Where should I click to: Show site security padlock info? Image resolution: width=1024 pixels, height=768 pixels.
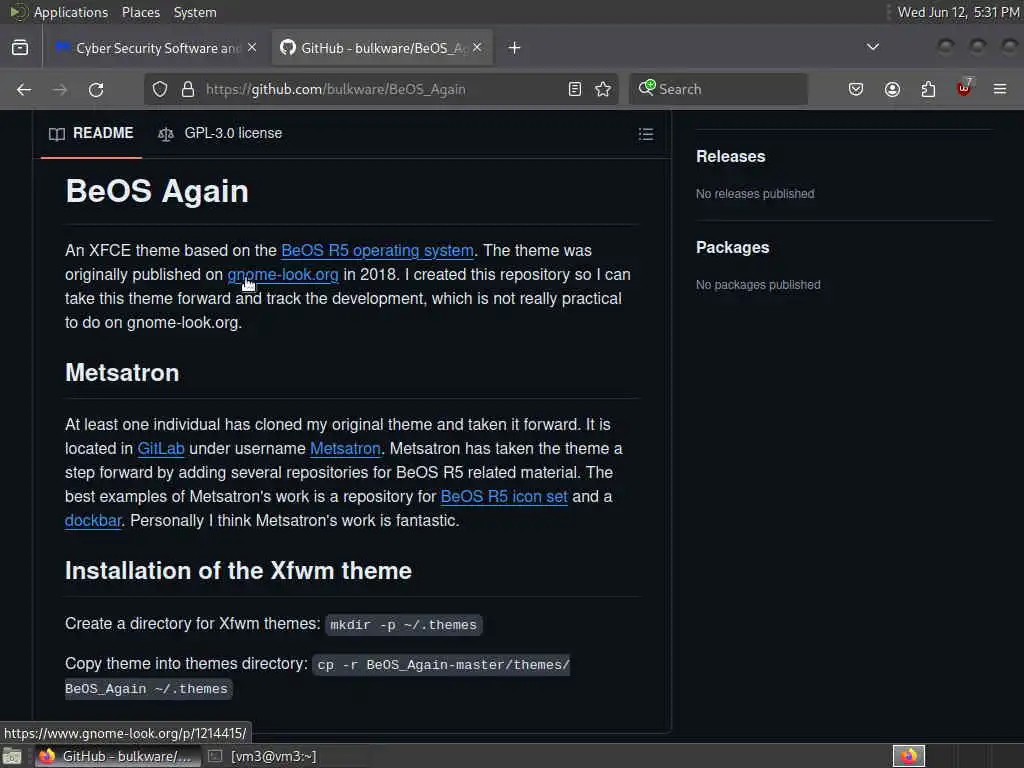188,89
